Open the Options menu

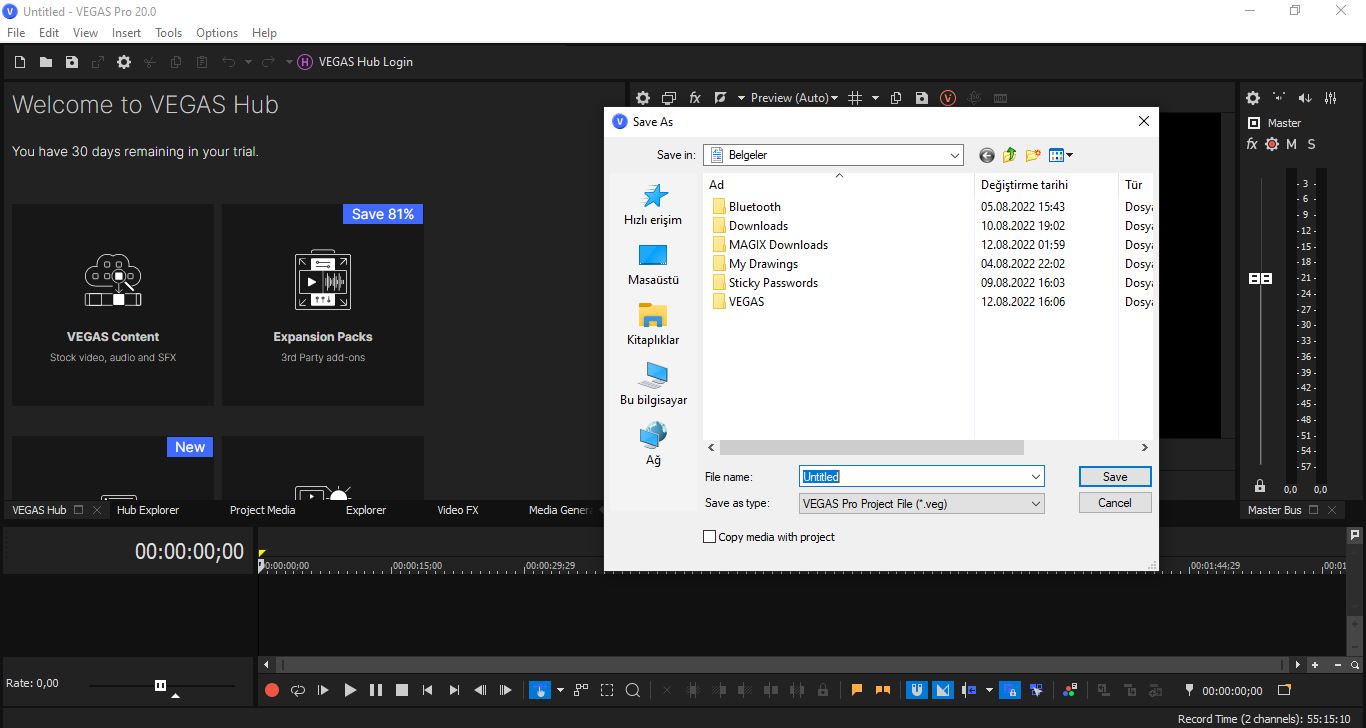point(217,33)
